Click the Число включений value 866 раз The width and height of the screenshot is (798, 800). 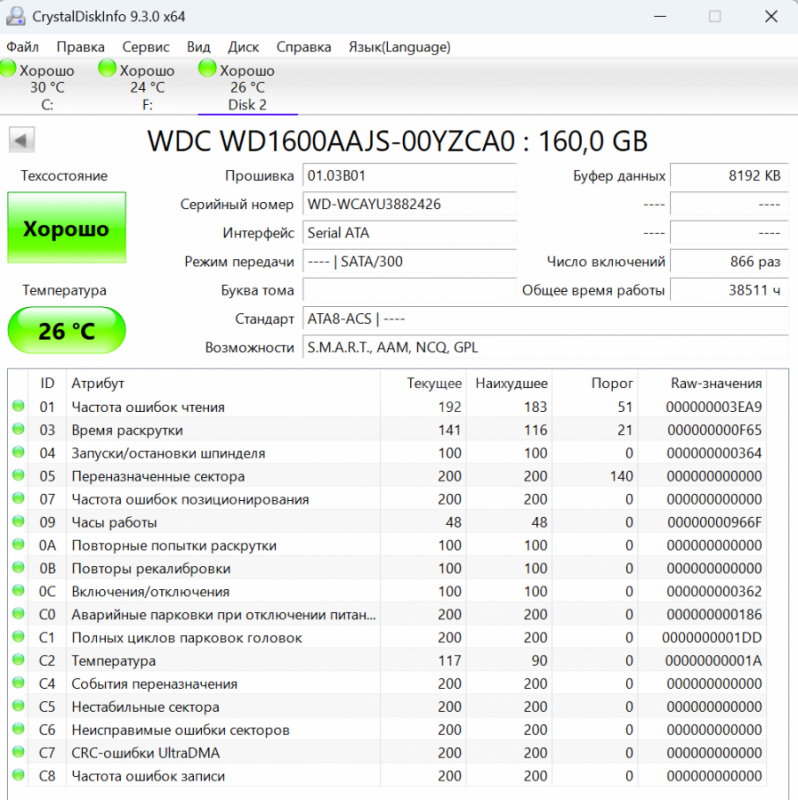tap(729, 261)
